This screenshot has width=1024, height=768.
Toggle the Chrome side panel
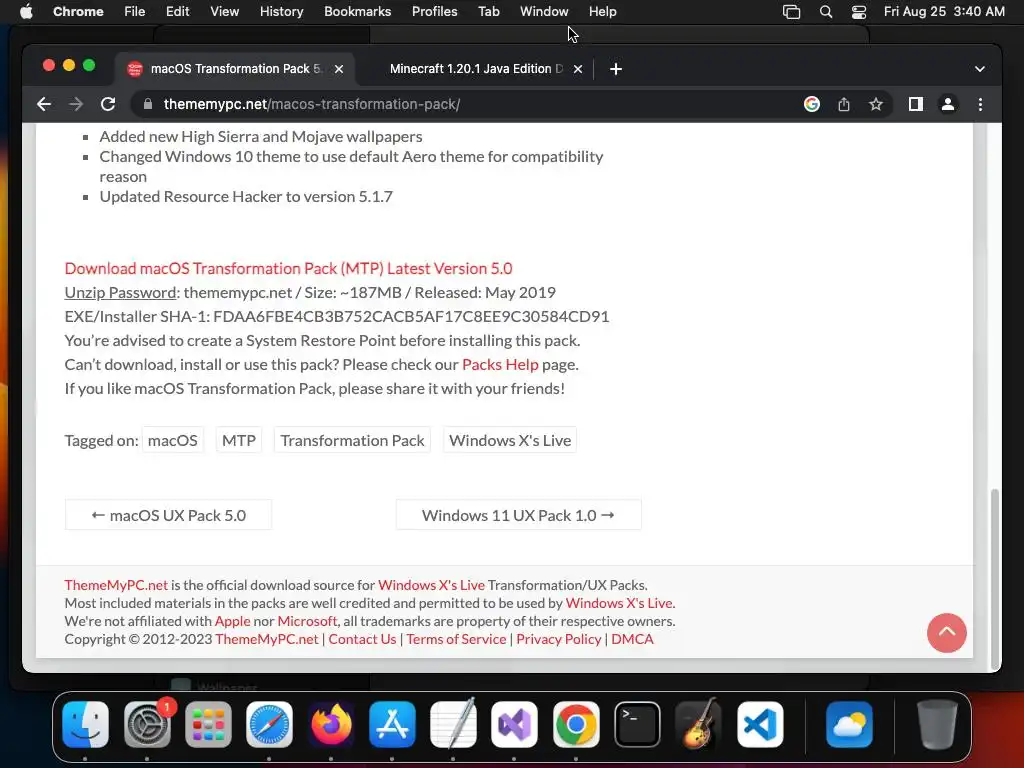tap(916, 104)
